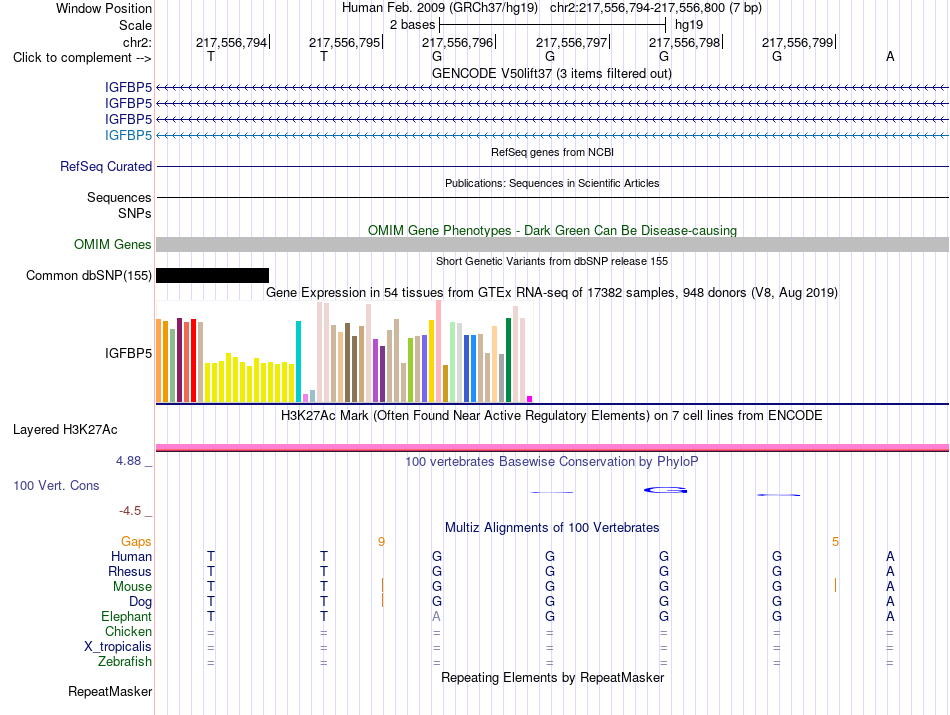Click the dark green GTEx expression bar
The height and width of the screenshot is (715, 950).
(x=508, y=360)
